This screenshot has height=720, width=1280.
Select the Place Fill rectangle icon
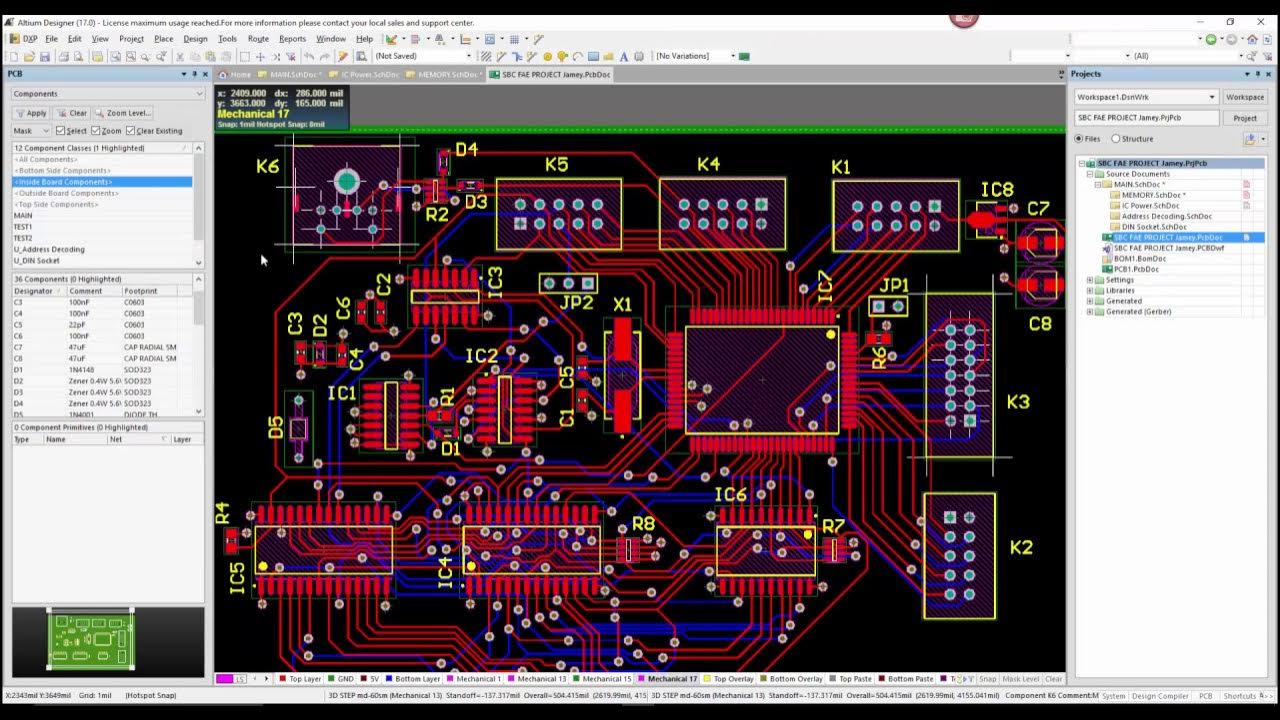click(x=593, y=56)
